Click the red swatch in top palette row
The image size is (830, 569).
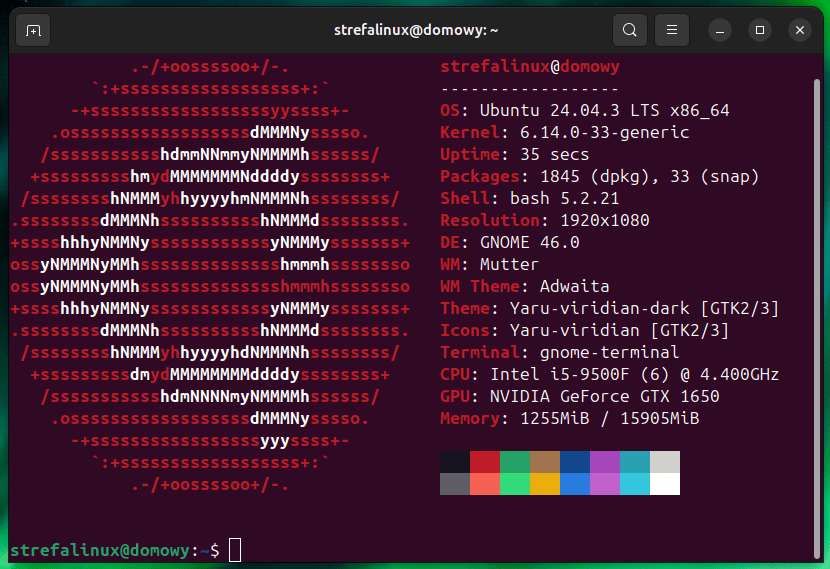pos(485,462)
